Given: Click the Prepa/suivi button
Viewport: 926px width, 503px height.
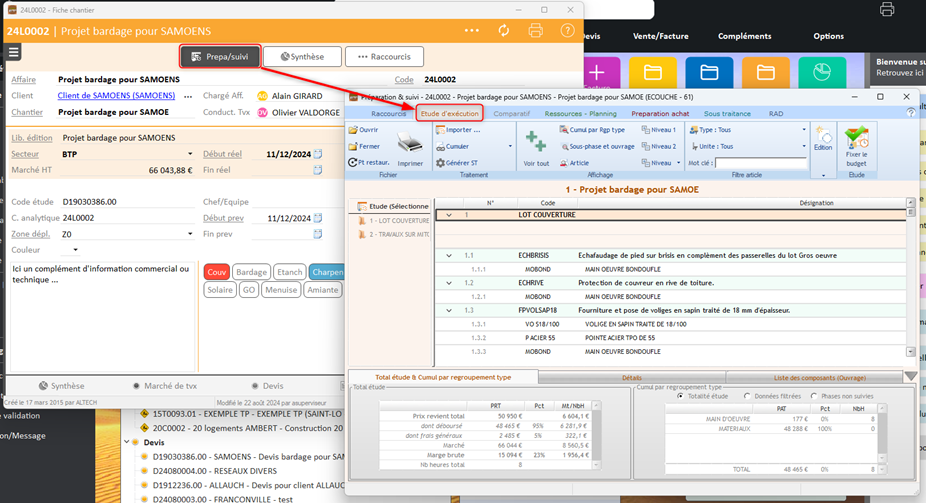Looking at the screenshot, I should (220, 57).
